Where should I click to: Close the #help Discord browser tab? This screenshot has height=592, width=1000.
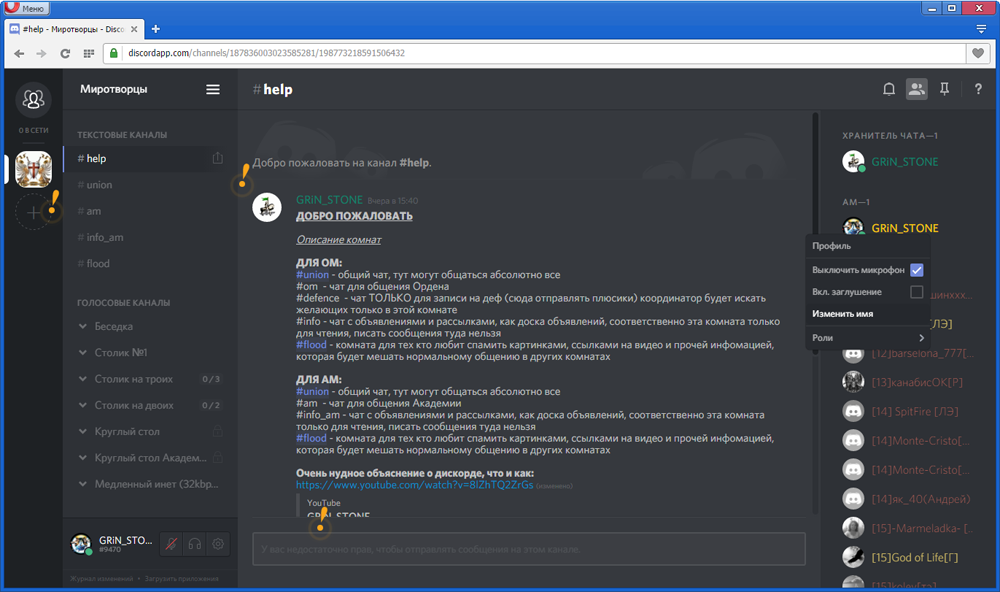coord(134,29)
